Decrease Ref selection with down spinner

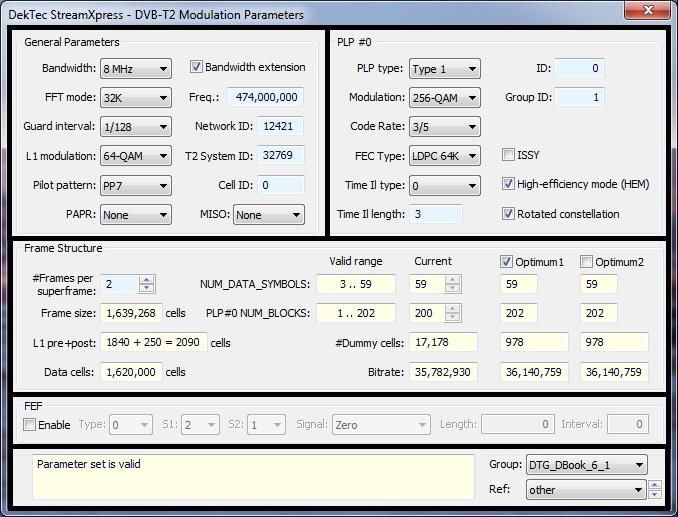654,494
